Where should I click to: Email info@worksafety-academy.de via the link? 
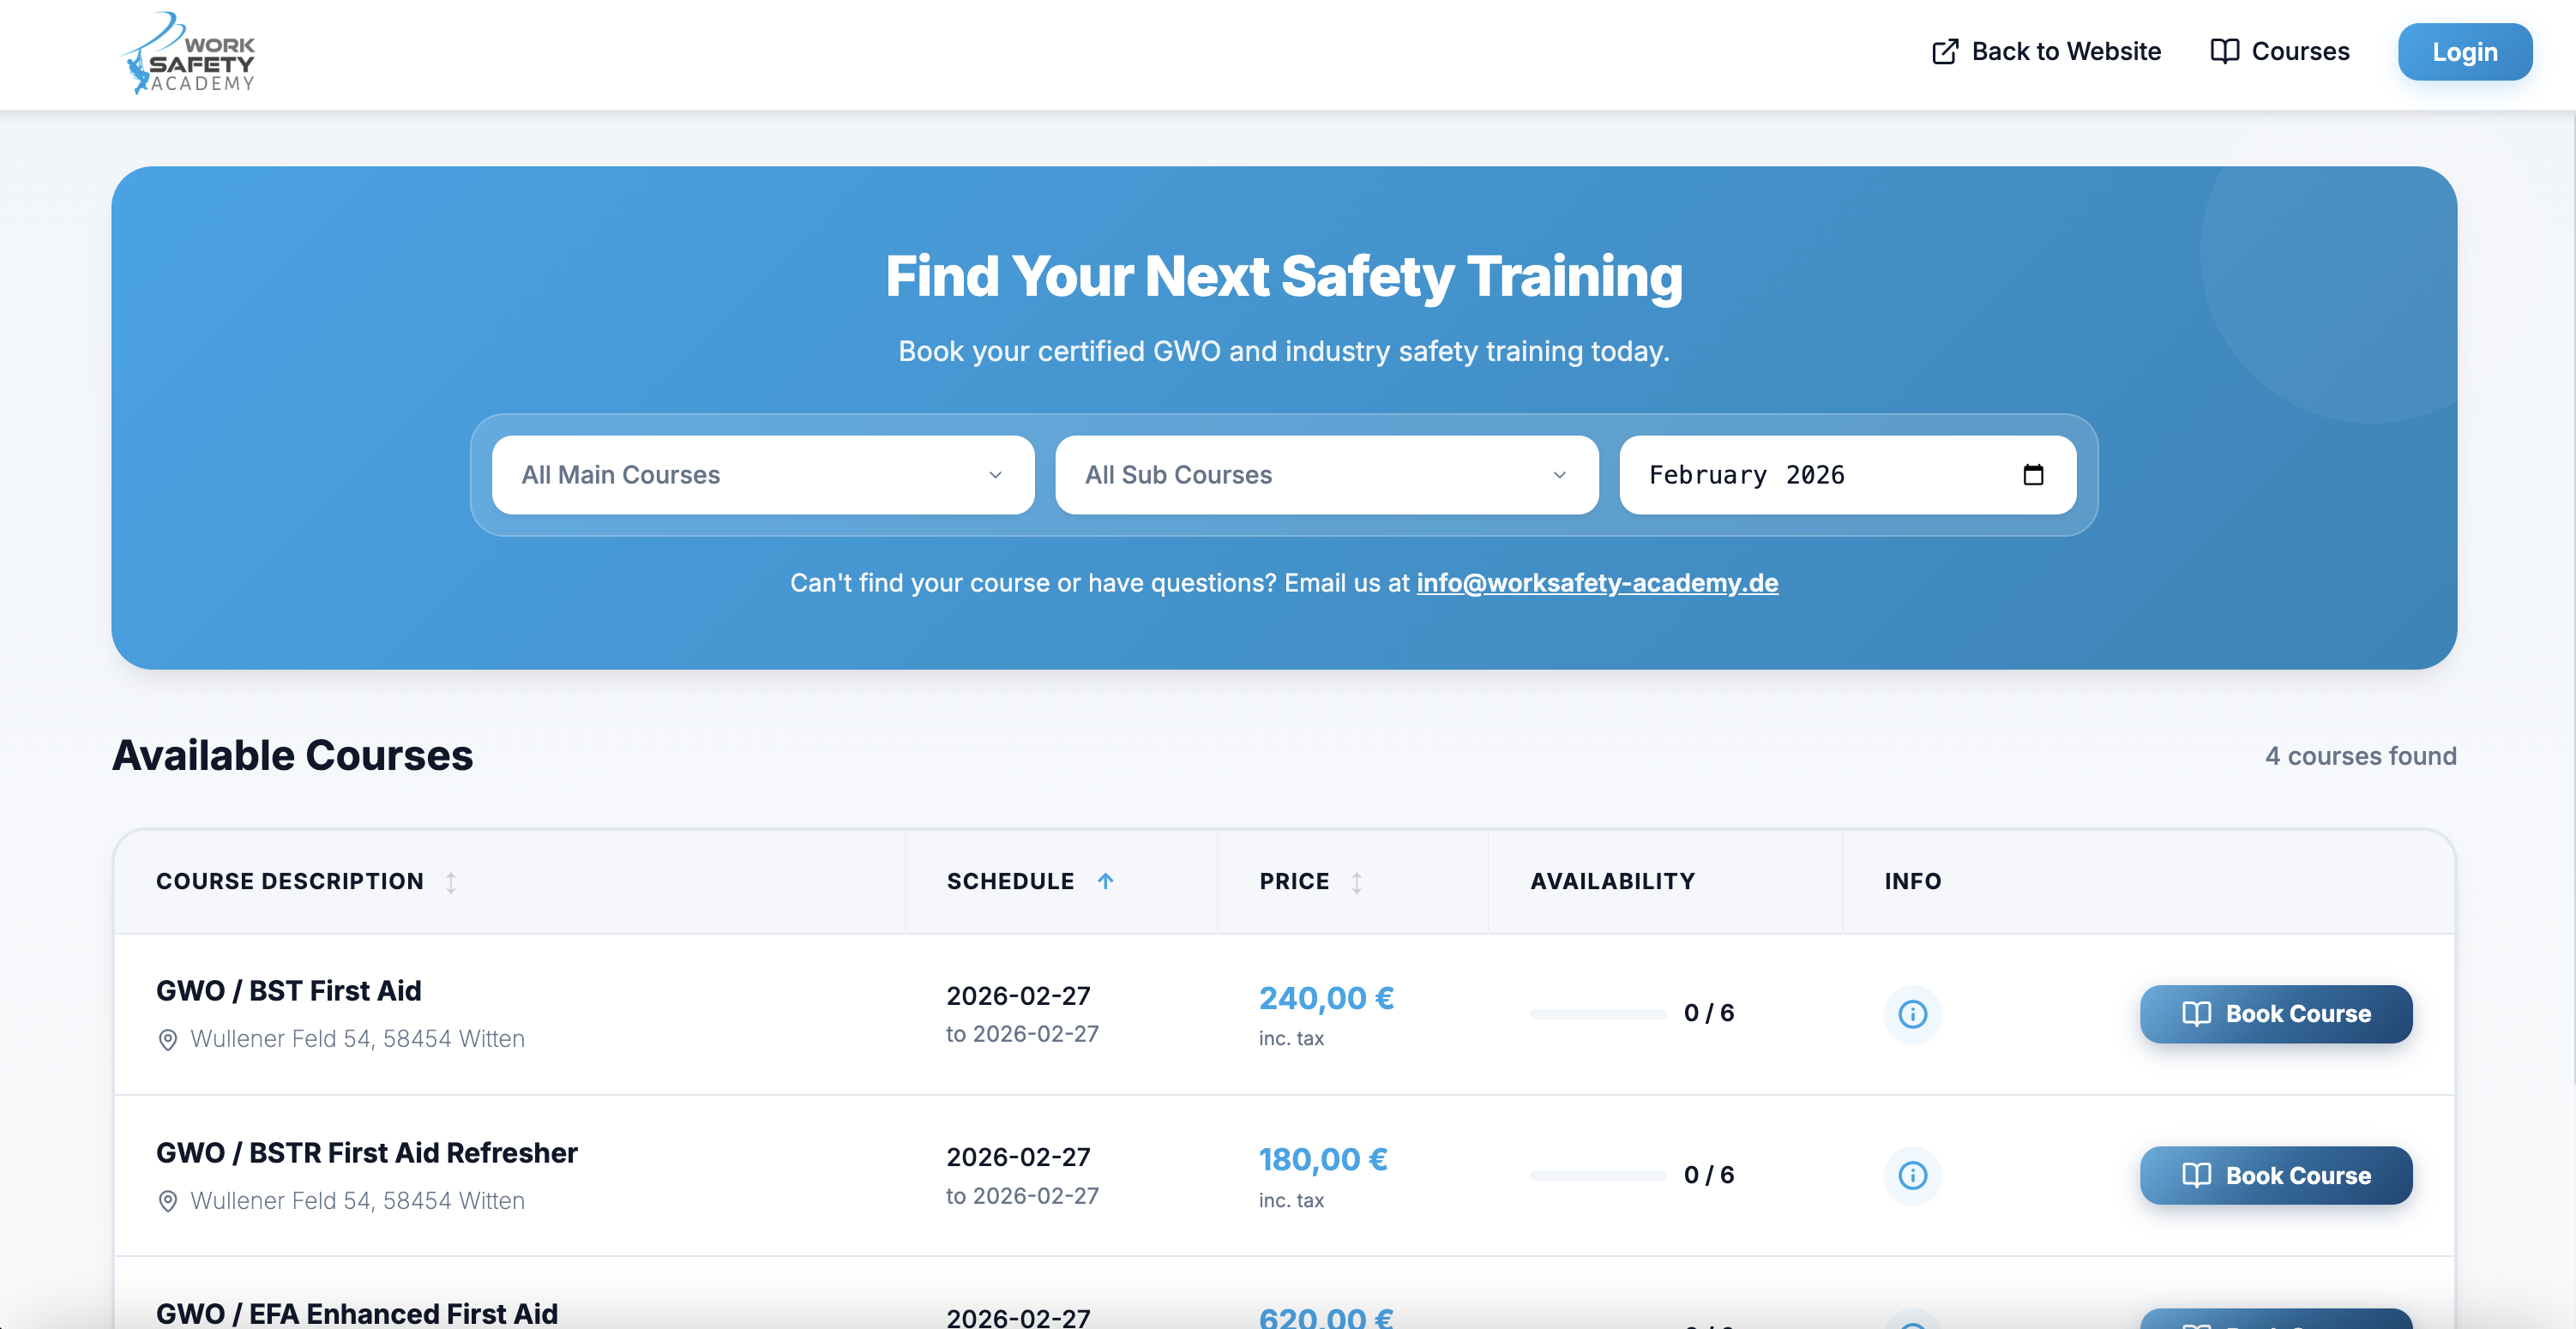click(x=1596, y=583)
